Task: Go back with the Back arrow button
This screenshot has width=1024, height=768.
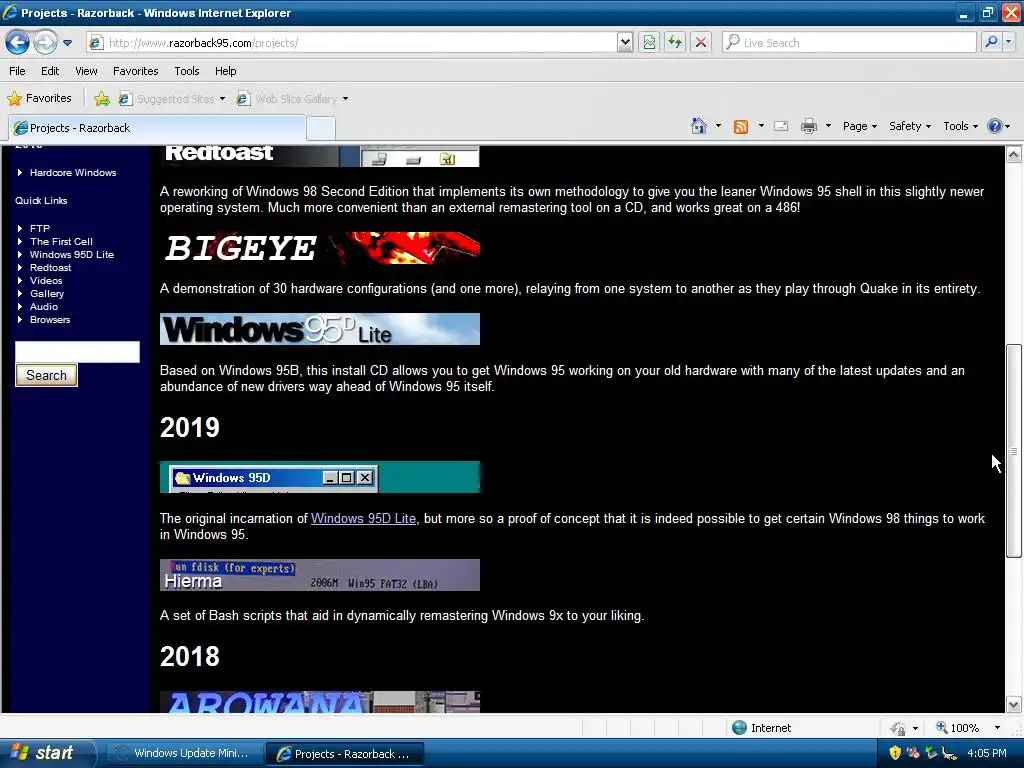Action: click(18, 42)
